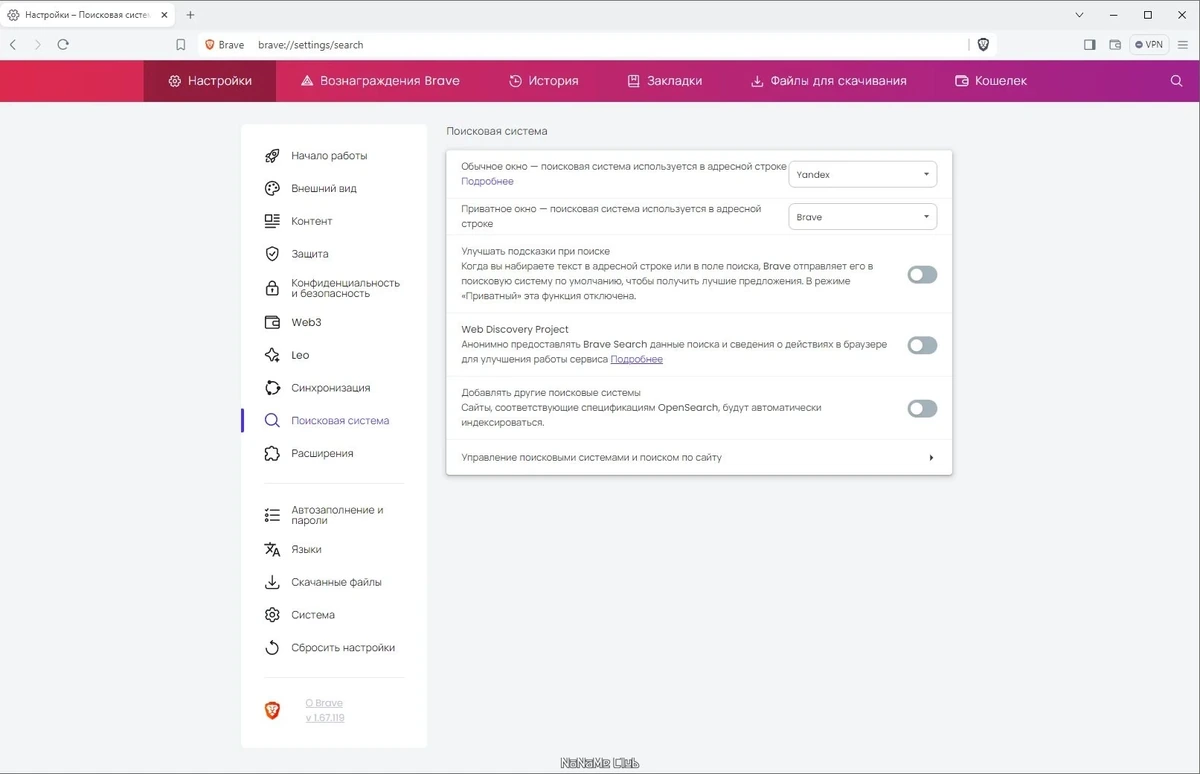The height and width of the screenshot is (774, 1200).
Task: Open Внешний вид settings section
Action: point(324,188)
